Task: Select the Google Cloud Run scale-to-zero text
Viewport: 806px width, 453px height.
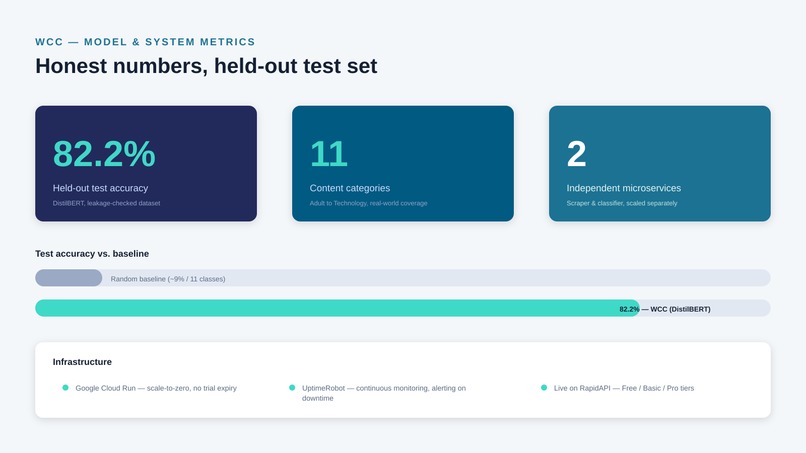Action: click(x=156, y=388)
